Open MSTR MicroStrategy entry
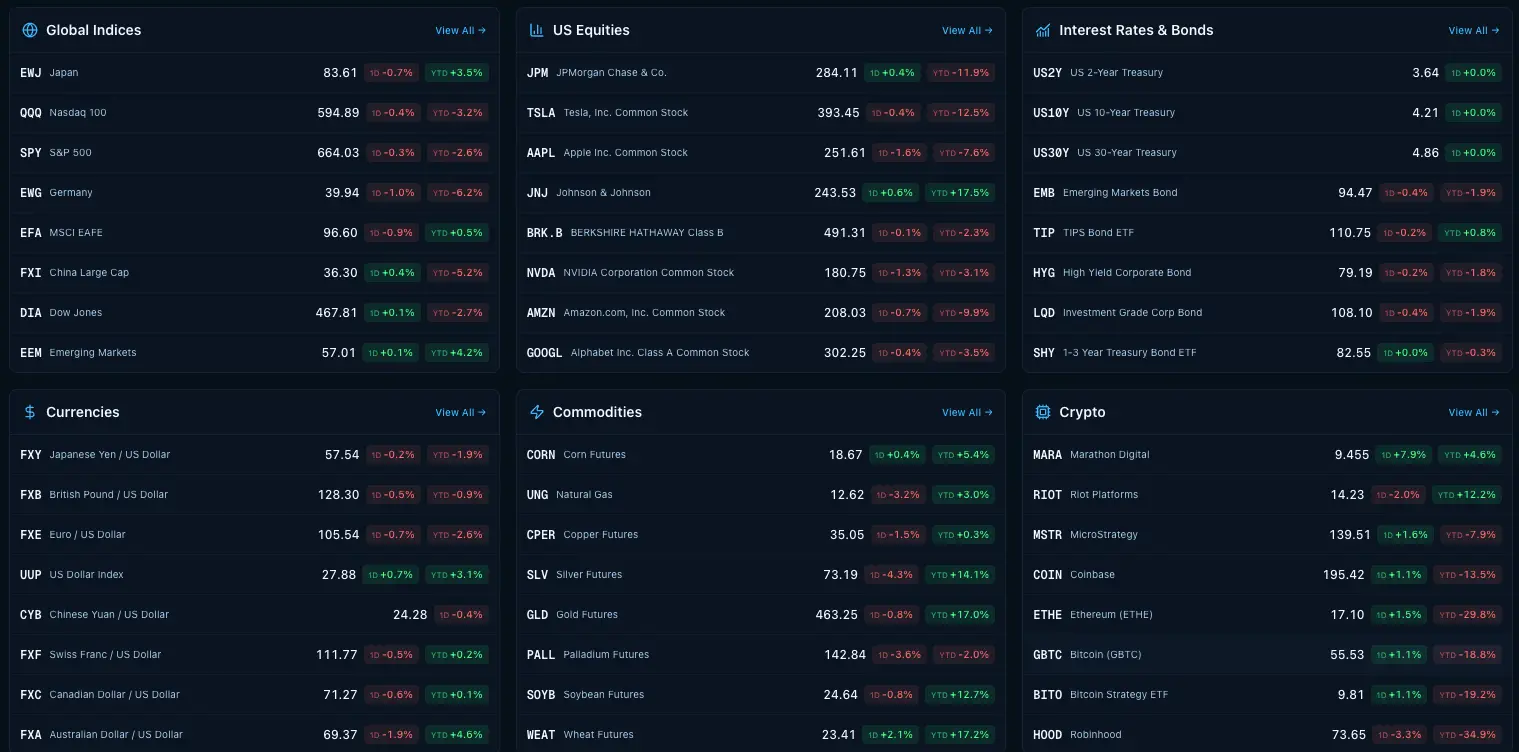Image resolution: width=1519 pixels, height=752 pixels. pos(1267,535)
